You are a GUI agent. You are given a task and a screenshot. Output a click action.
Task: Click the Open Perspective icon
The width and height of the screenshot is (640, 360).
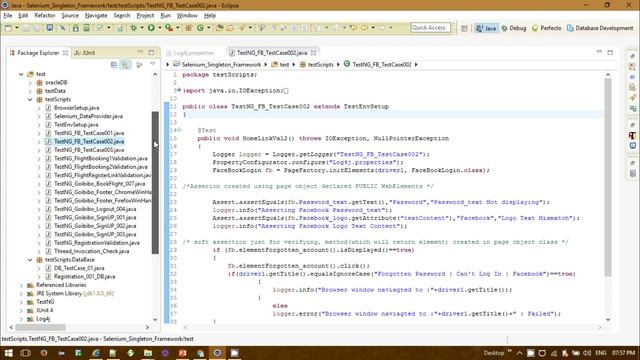coord(464,28)
